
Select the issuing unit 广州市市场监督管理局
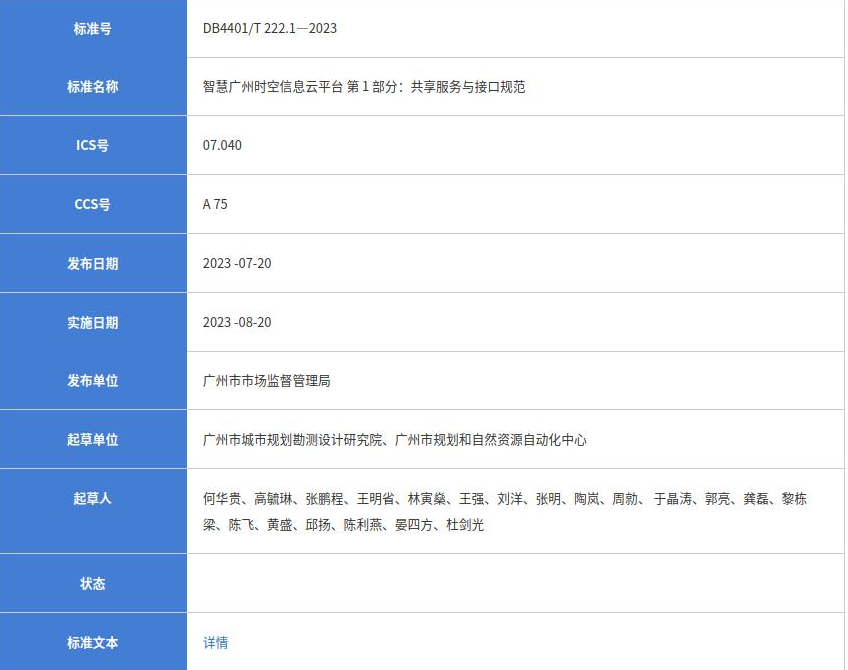point(267,381)
